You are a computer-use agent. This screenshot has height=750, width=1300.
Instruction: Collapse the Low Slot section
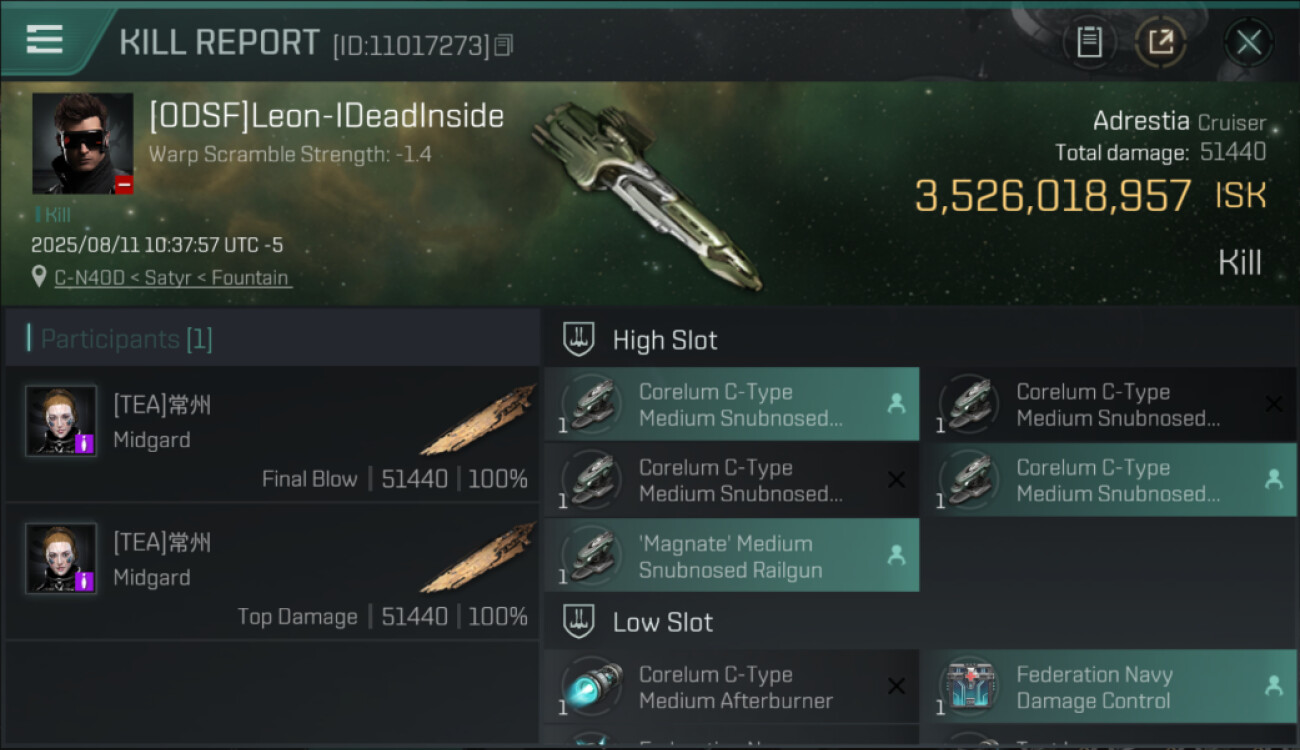click(x=579, y=622)
